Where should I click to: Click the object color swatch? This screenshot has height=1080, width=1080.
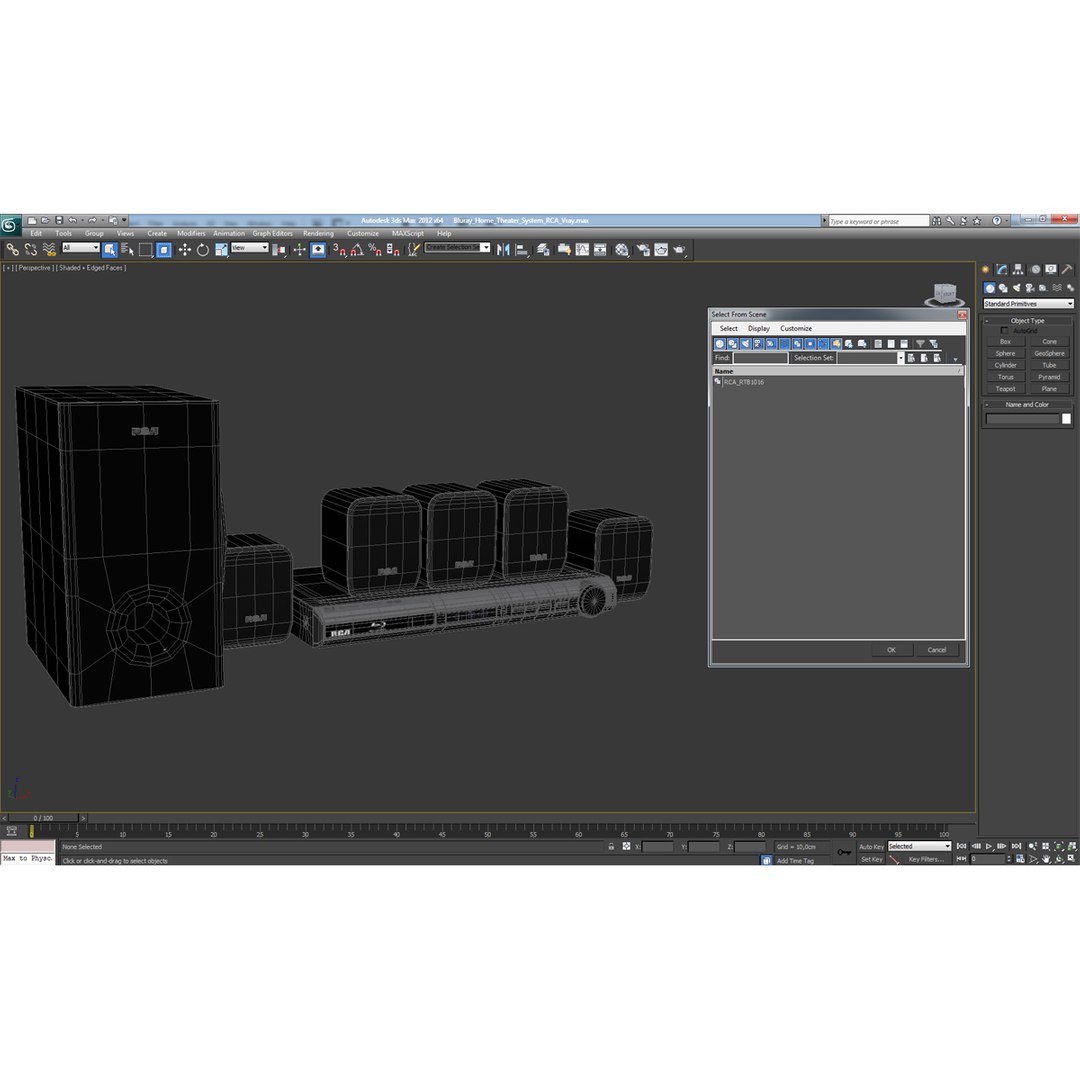(1066, 419)
